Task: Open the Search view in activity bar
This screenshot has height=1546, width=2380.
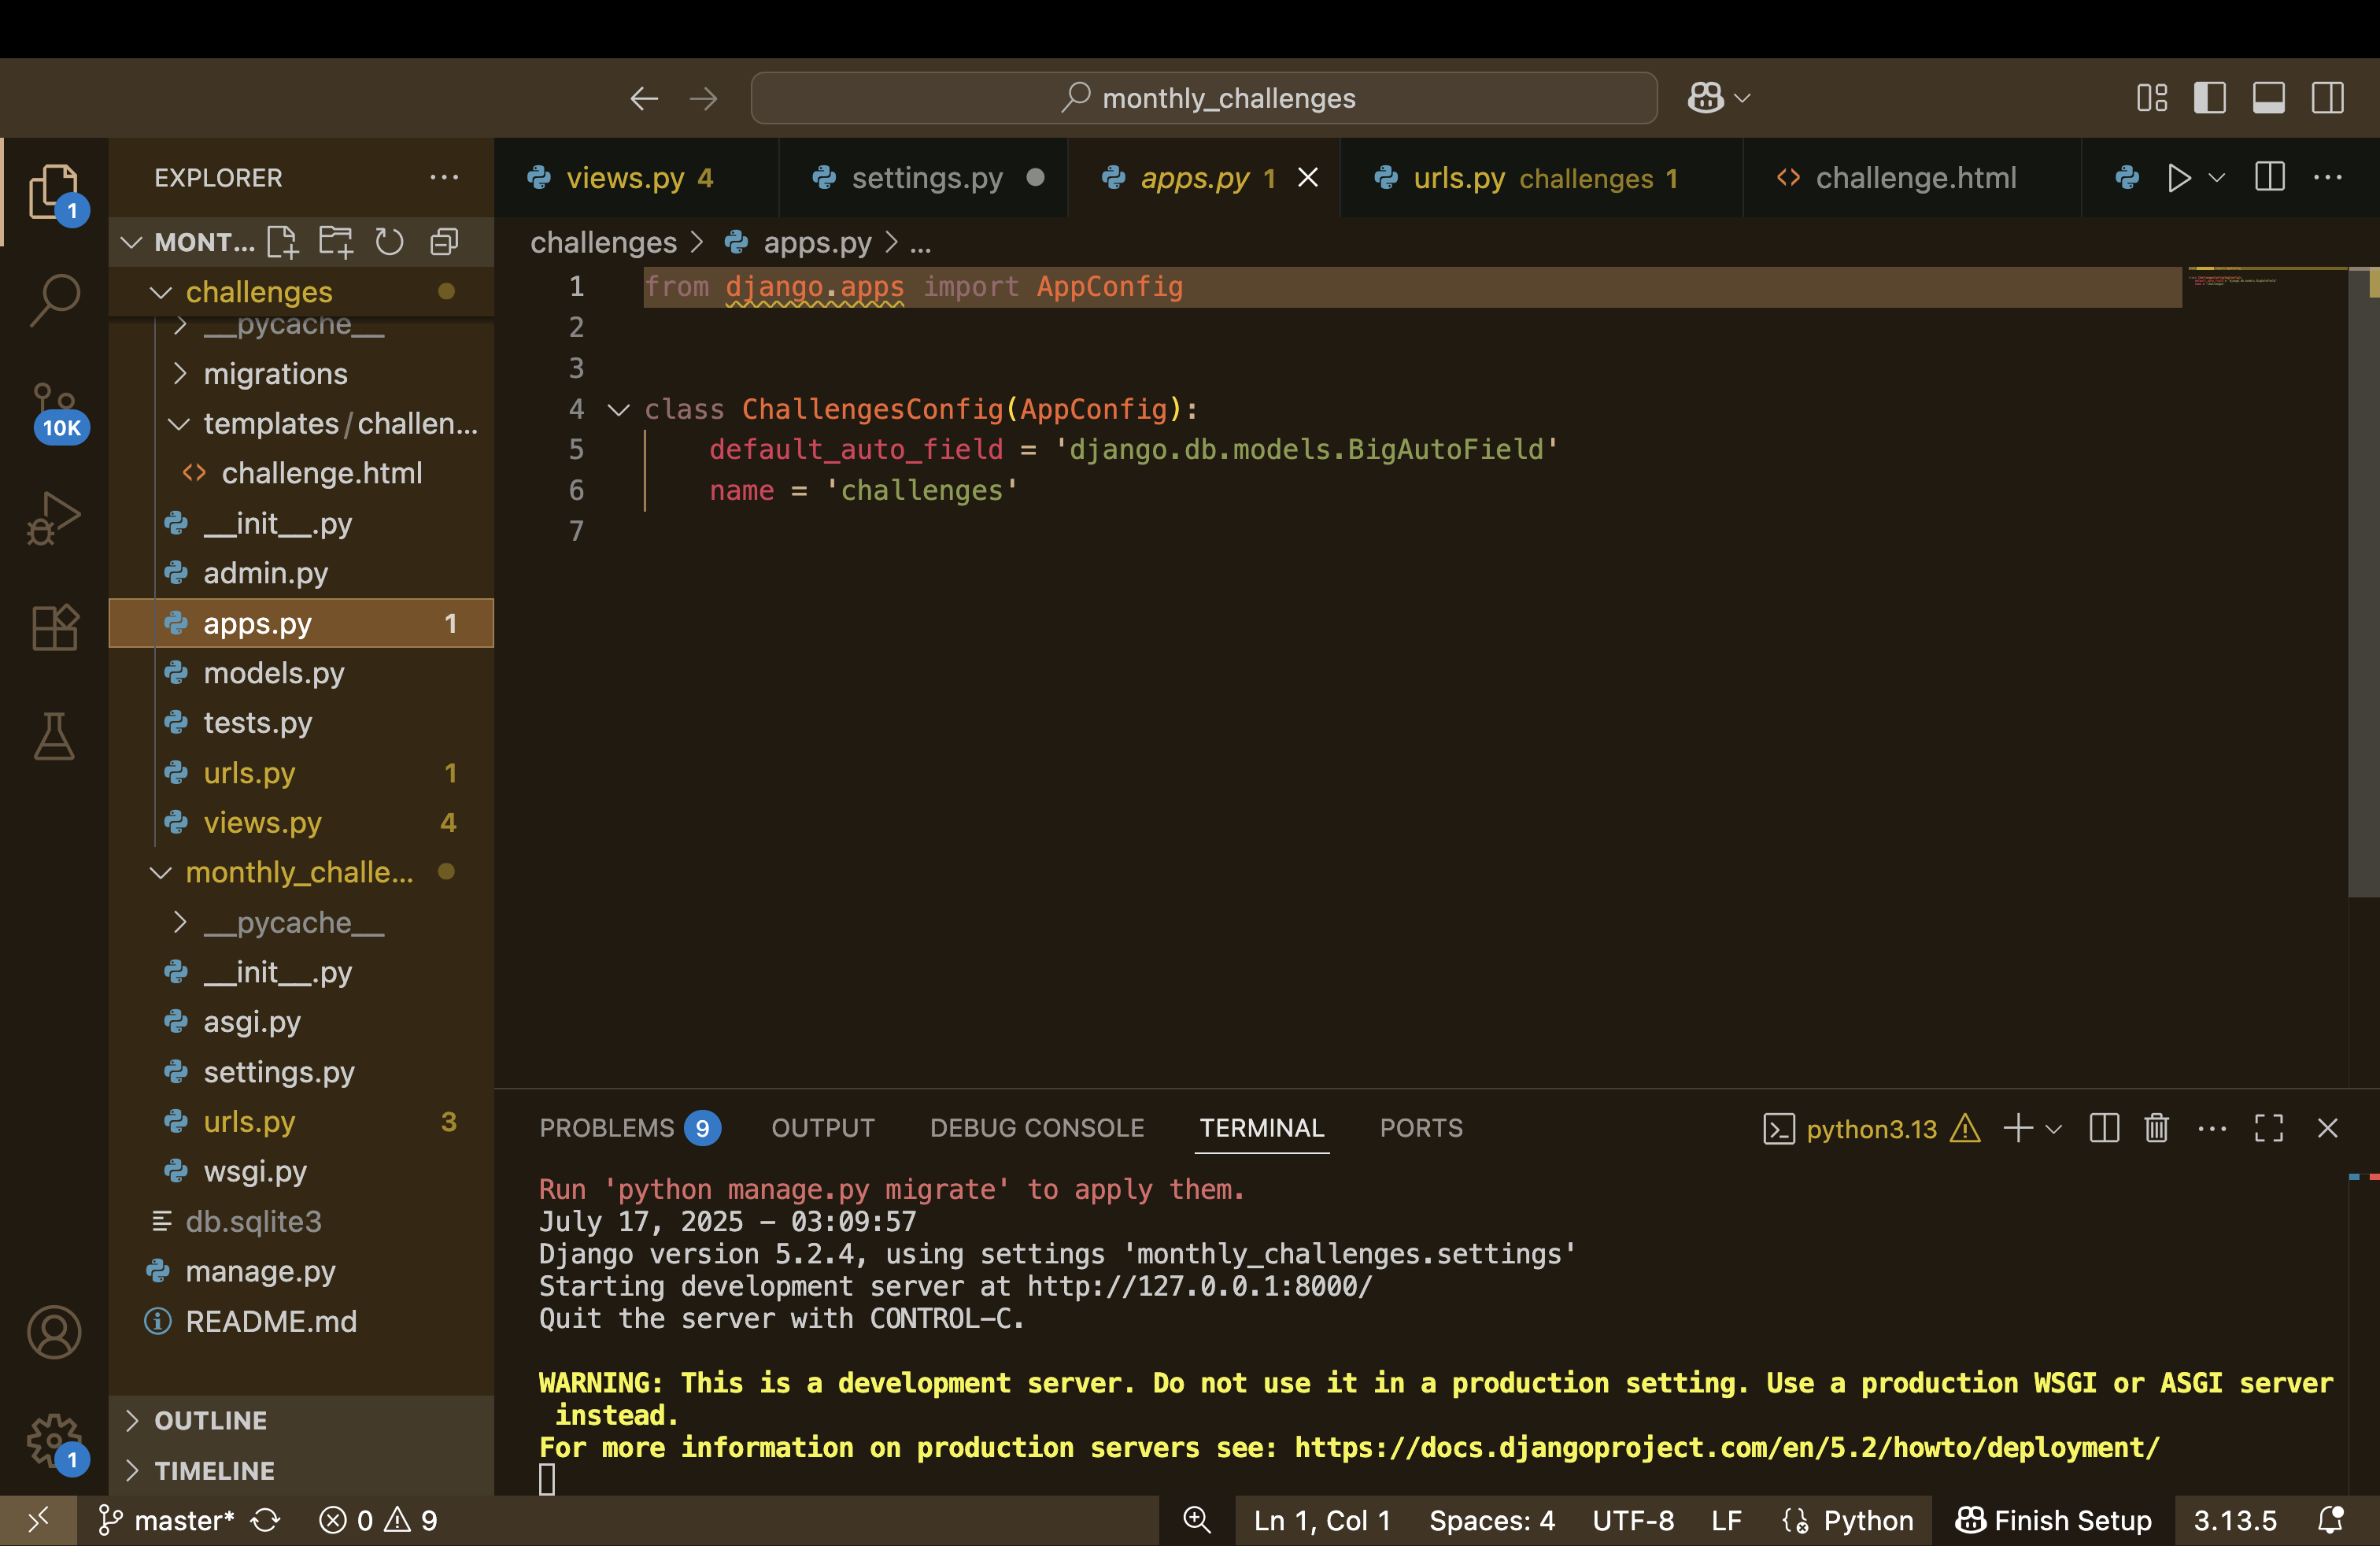Action: 54,299
